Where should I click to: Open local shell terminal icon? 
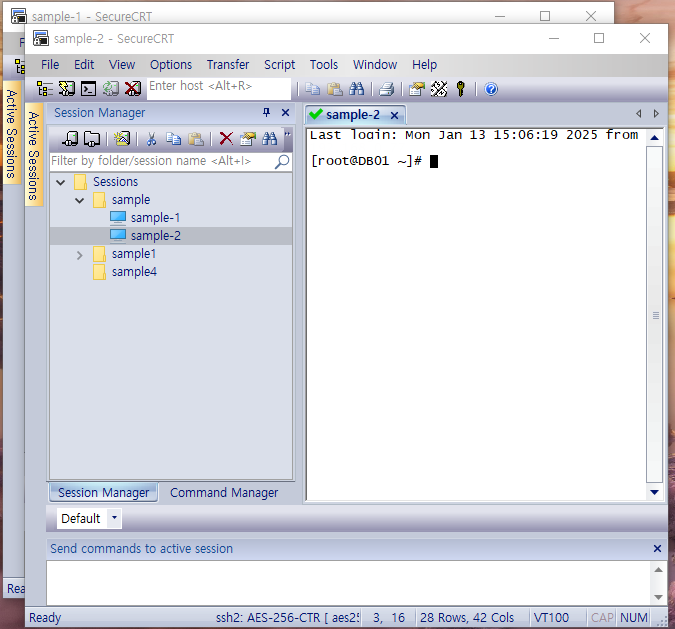tap(89, 89)
